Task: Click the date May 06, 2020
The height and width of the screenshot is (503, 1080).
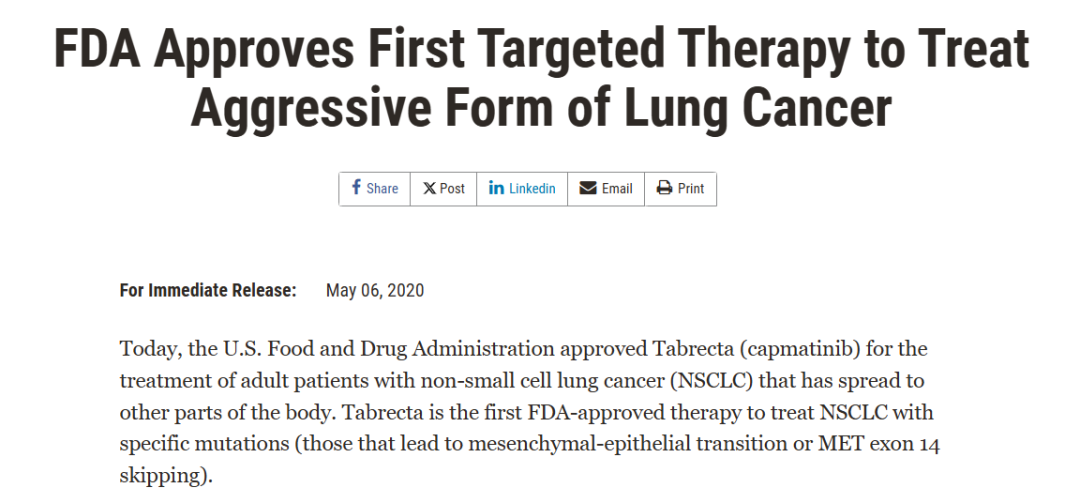Action: (x=375, y=290)
